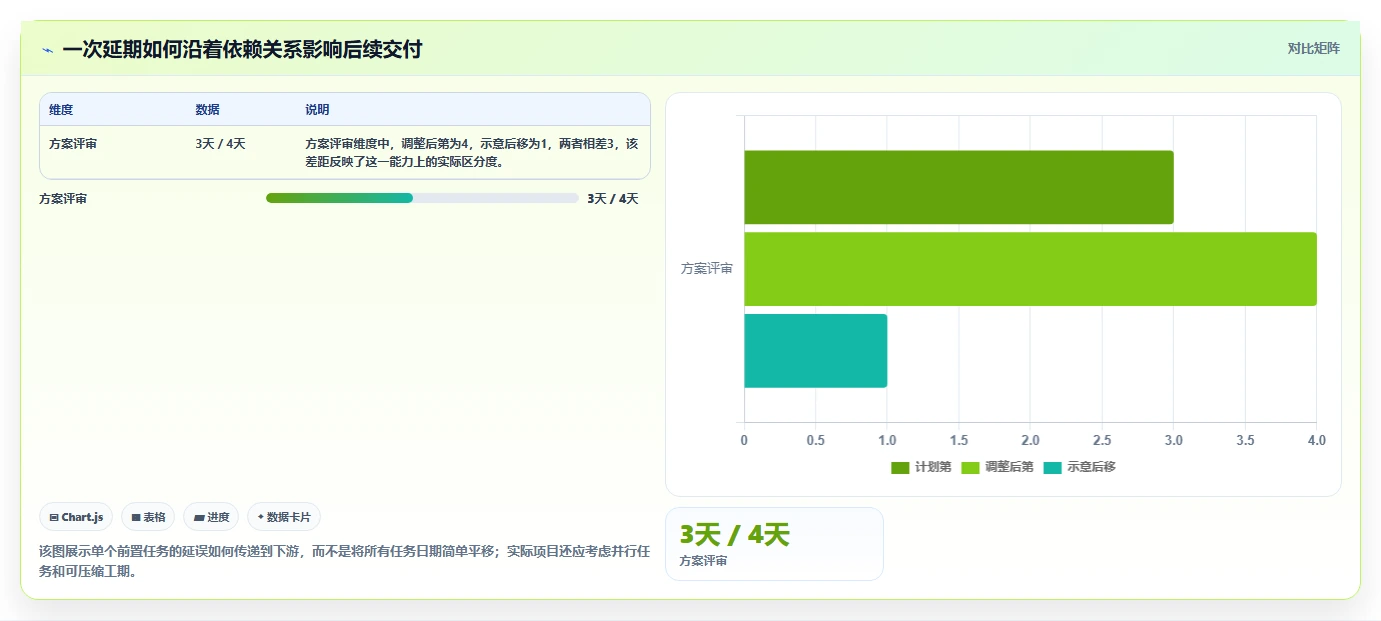The width and height of the screenshot is (1381, 621).
Task: Click the 维度 column header
Action: (61, 110)
